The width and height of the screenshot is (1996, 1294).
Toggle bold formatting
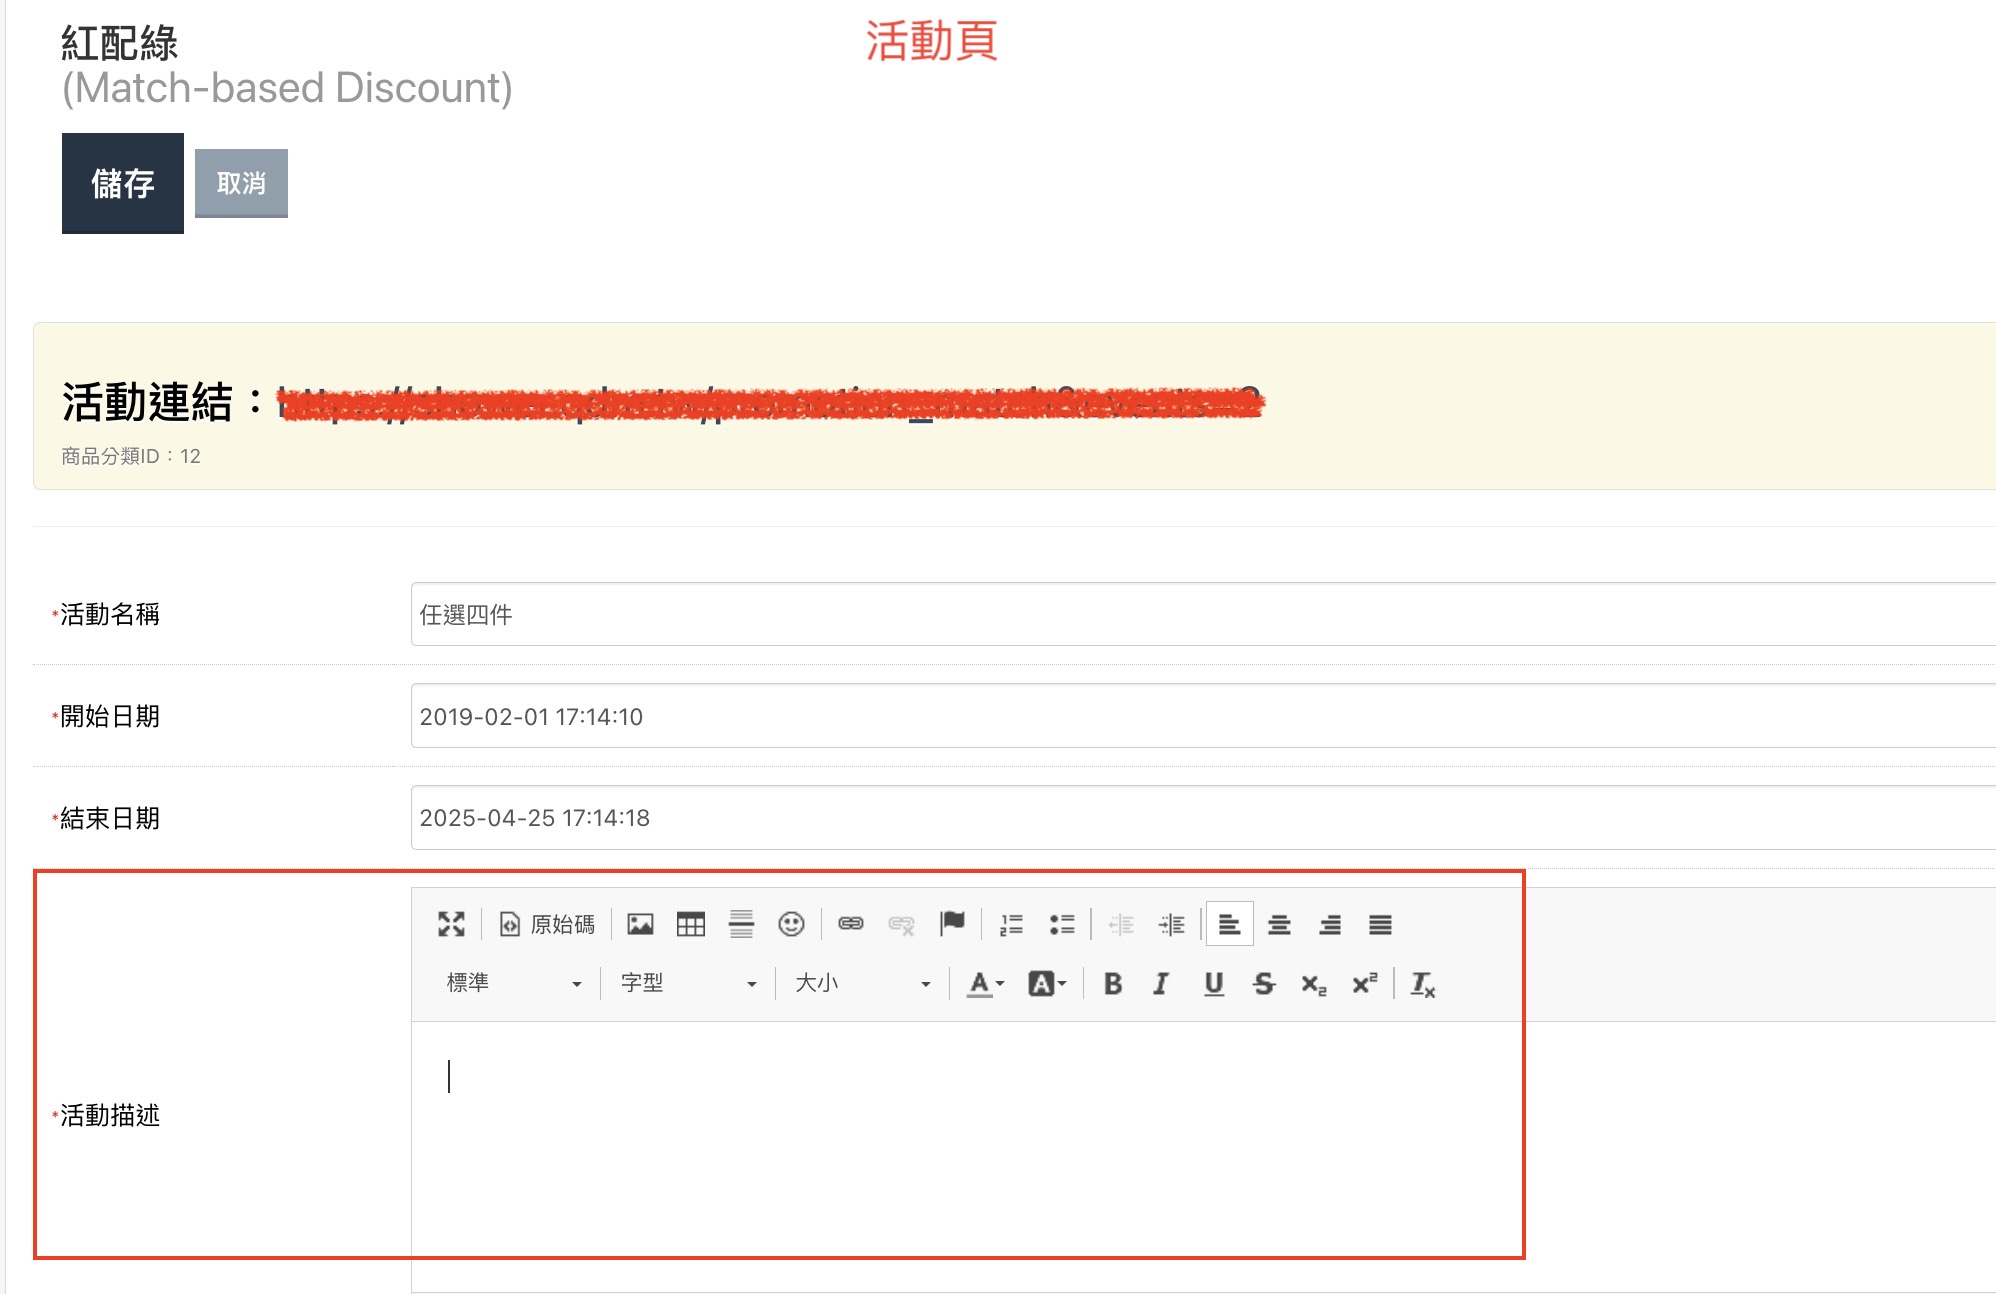[1112, 984]
